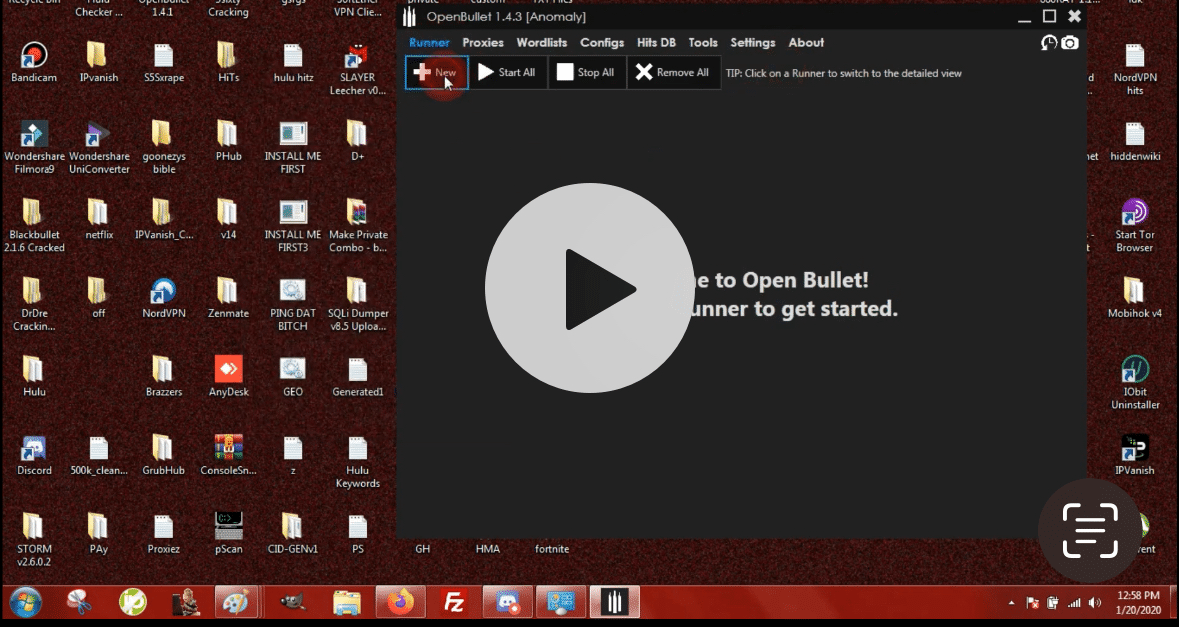Select the Bandicam desktop icon
The height and width of the screenshot is (627, 1179).
[x=34, y=62]
